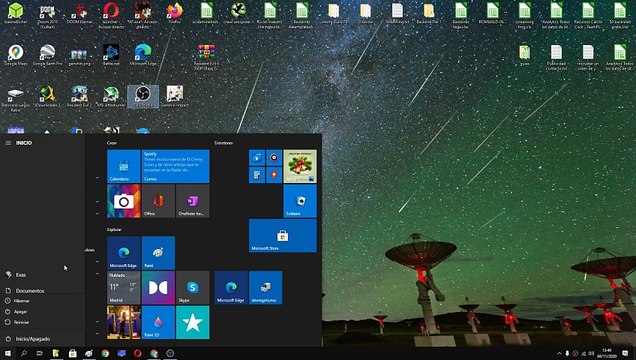The height and width of the screenshot is (360, 636).
Task: Open the teal star tile
Action: (193, 322)
